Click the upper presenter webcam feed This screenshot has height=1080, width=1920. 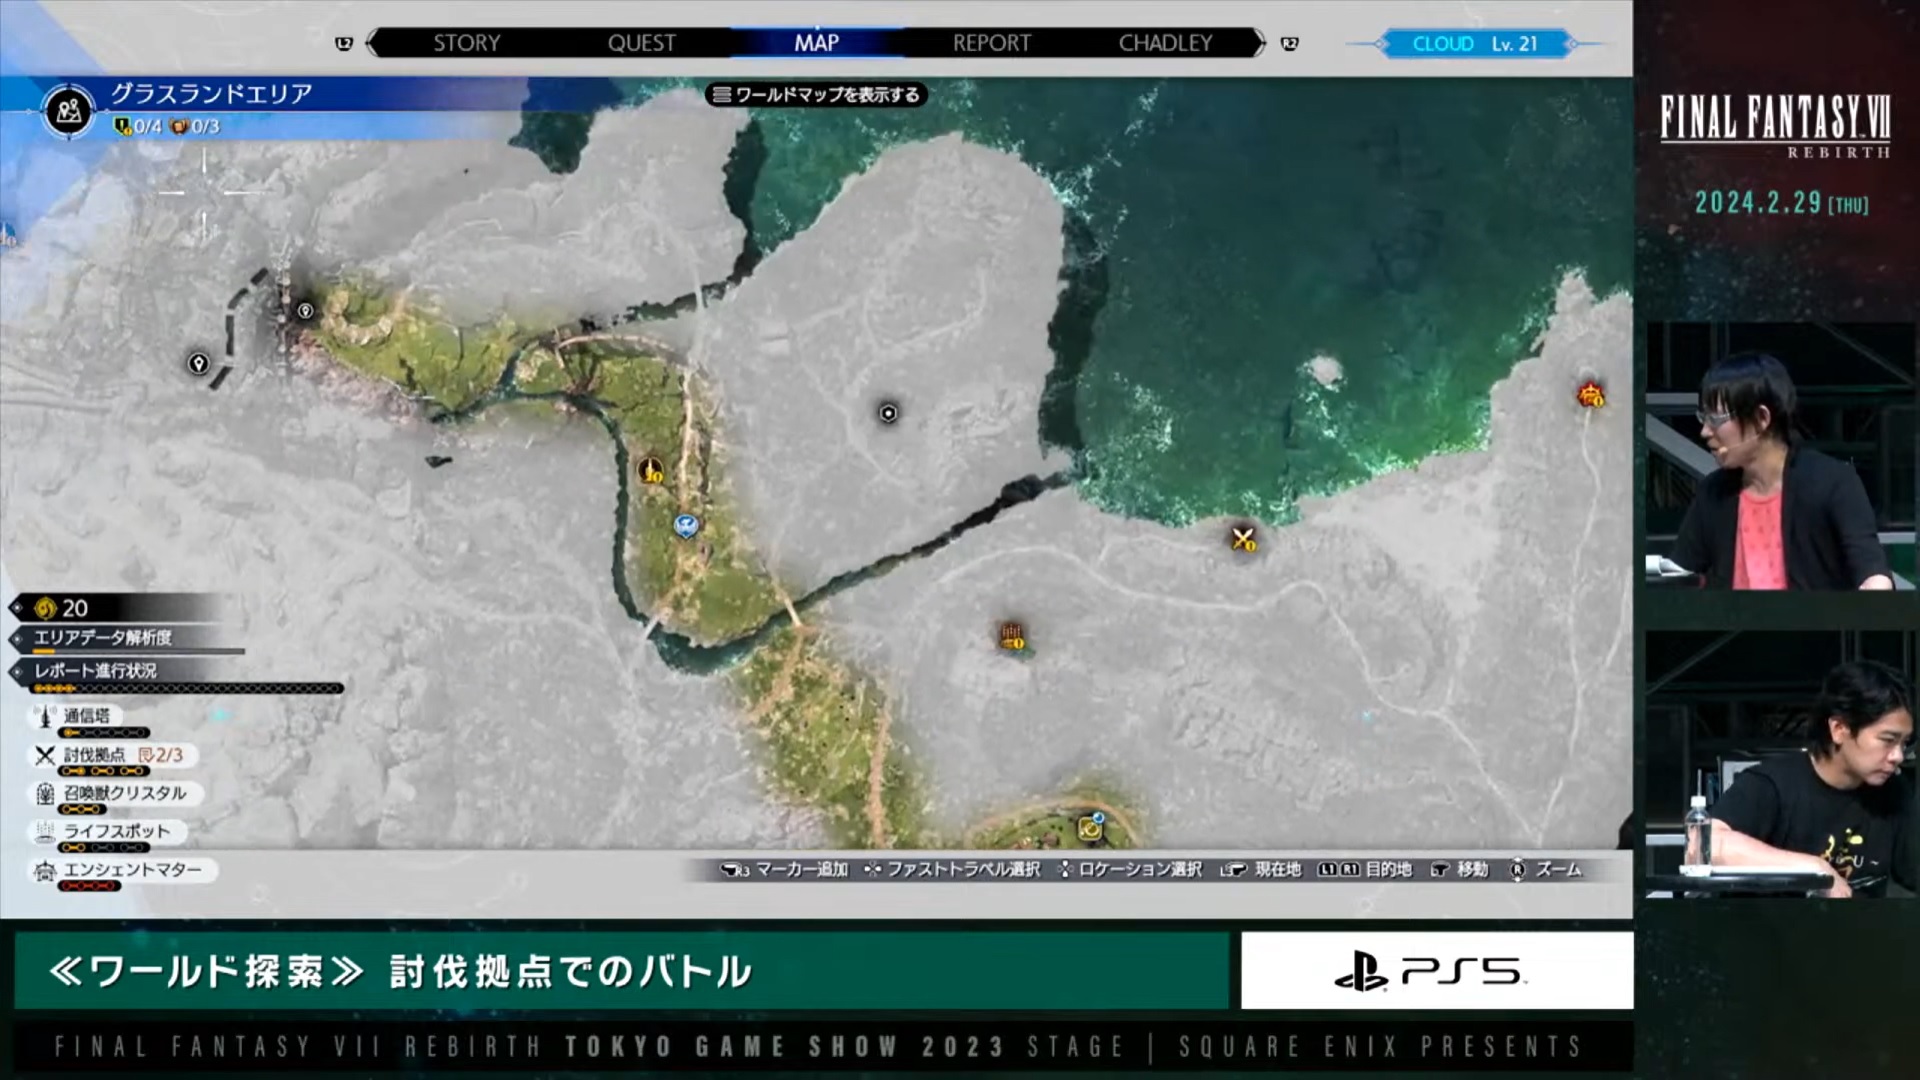(x=1782, y=456)
